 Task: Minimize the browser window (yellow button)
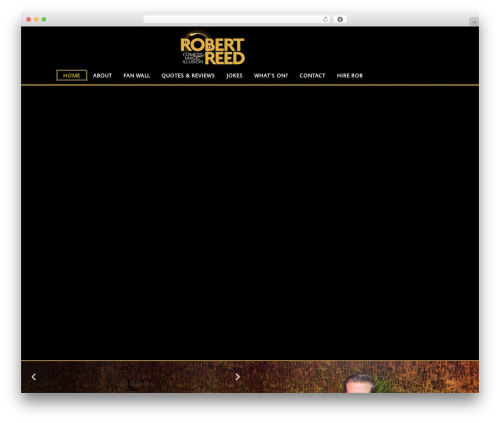pos(36,19)
